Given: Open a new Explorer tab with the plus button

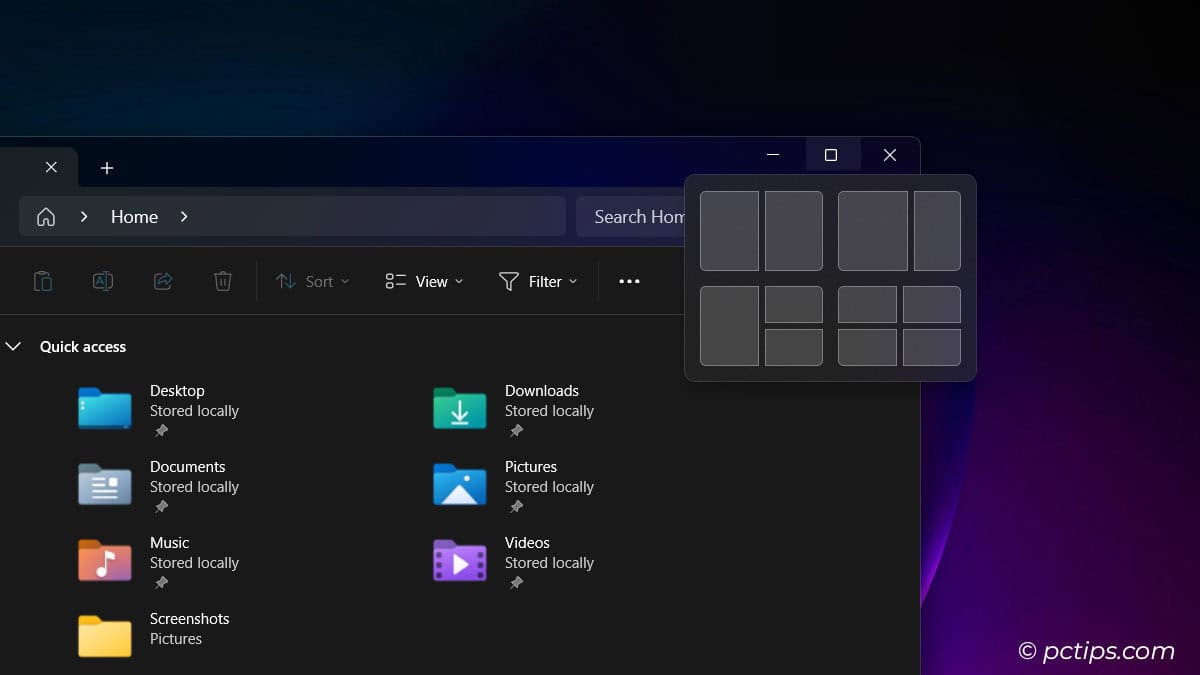Looking at the screenshot, I should (x=107, y=168).
